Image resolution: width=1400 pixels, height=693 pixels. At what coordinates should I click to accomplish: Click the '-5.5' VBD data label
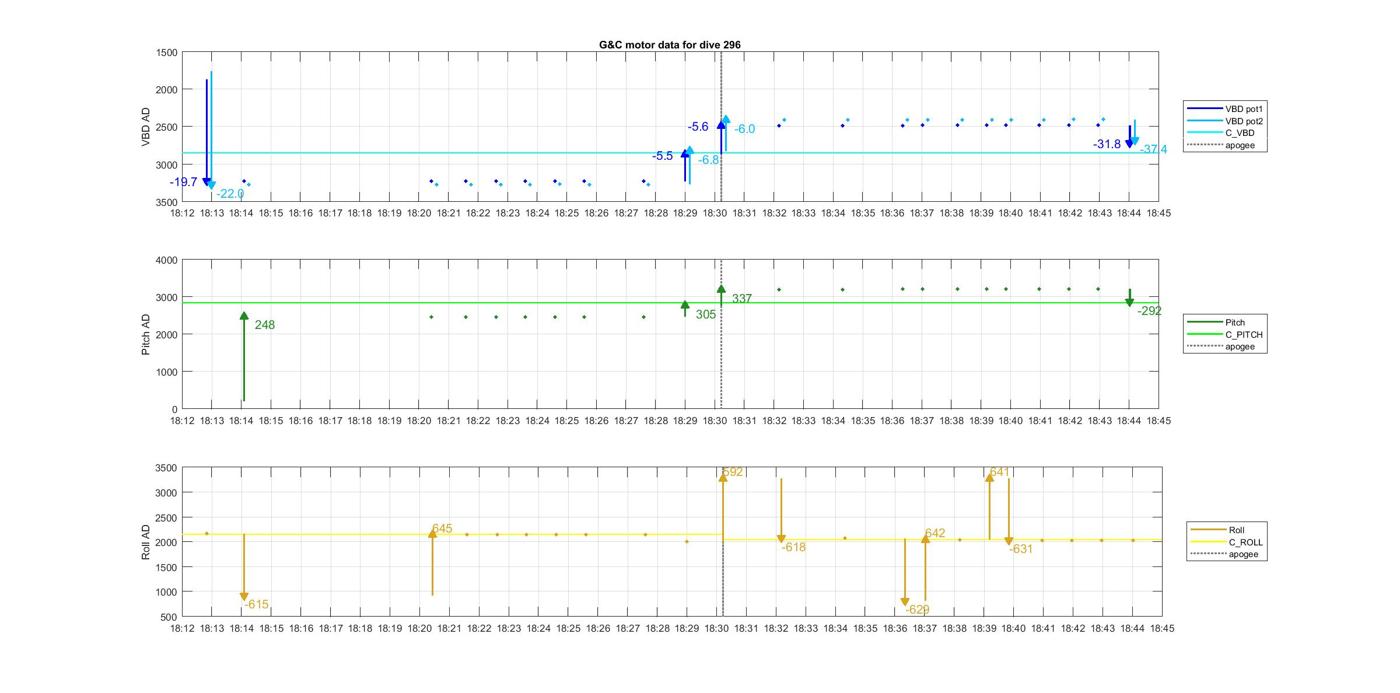click(663, 156)
